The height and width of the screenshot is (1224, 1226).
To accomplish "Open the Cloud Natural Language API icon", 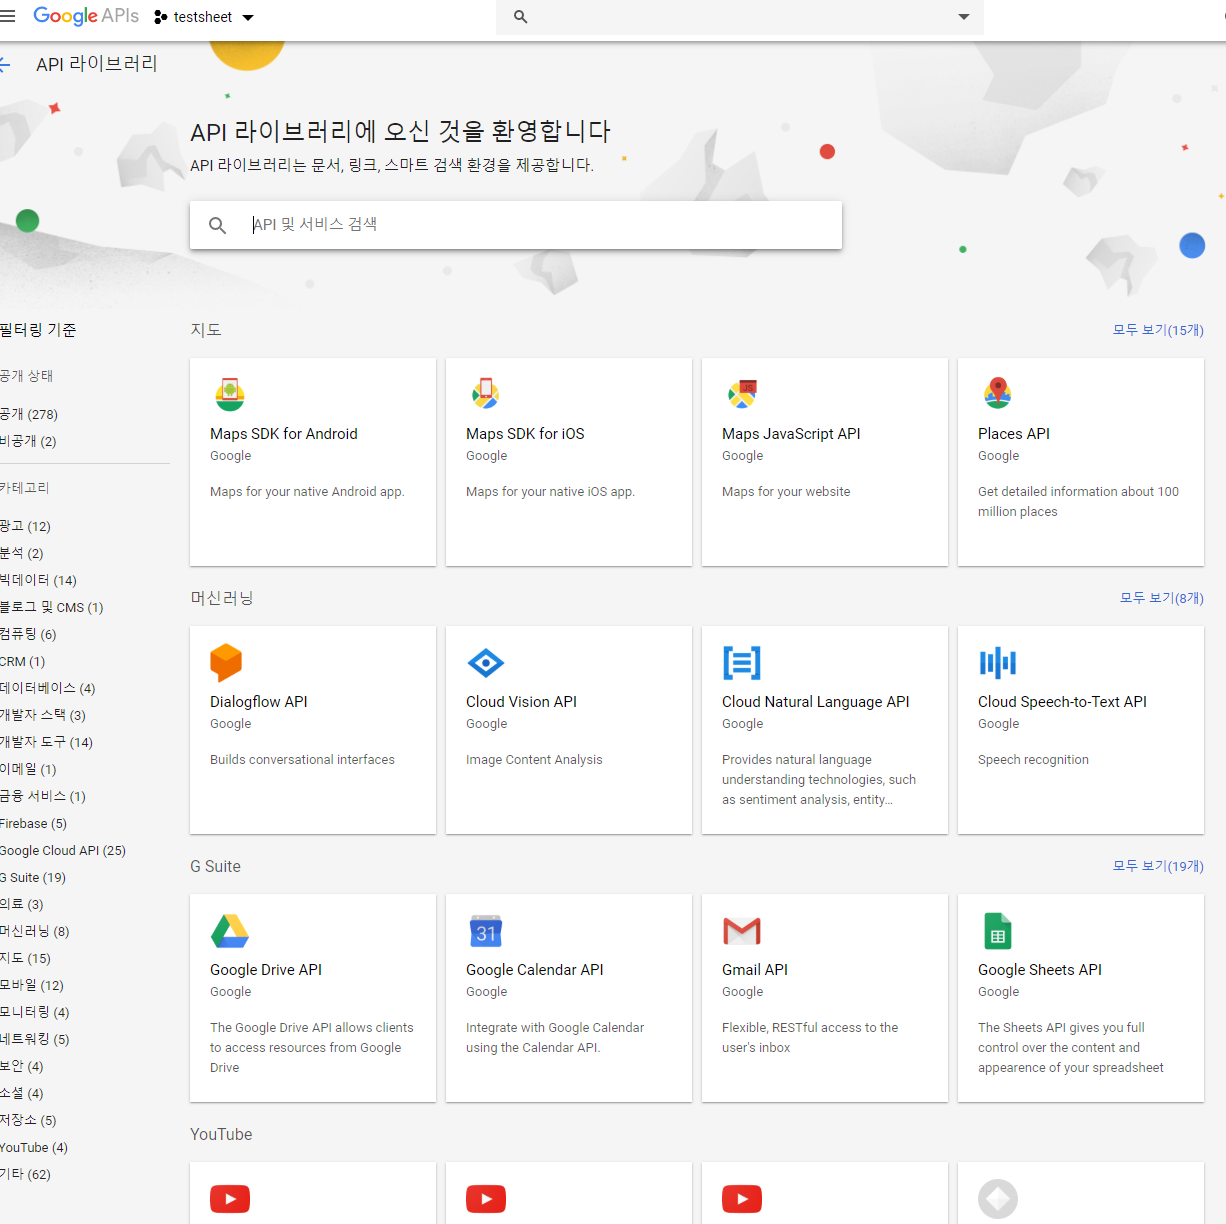I will (x=742, y=662).
